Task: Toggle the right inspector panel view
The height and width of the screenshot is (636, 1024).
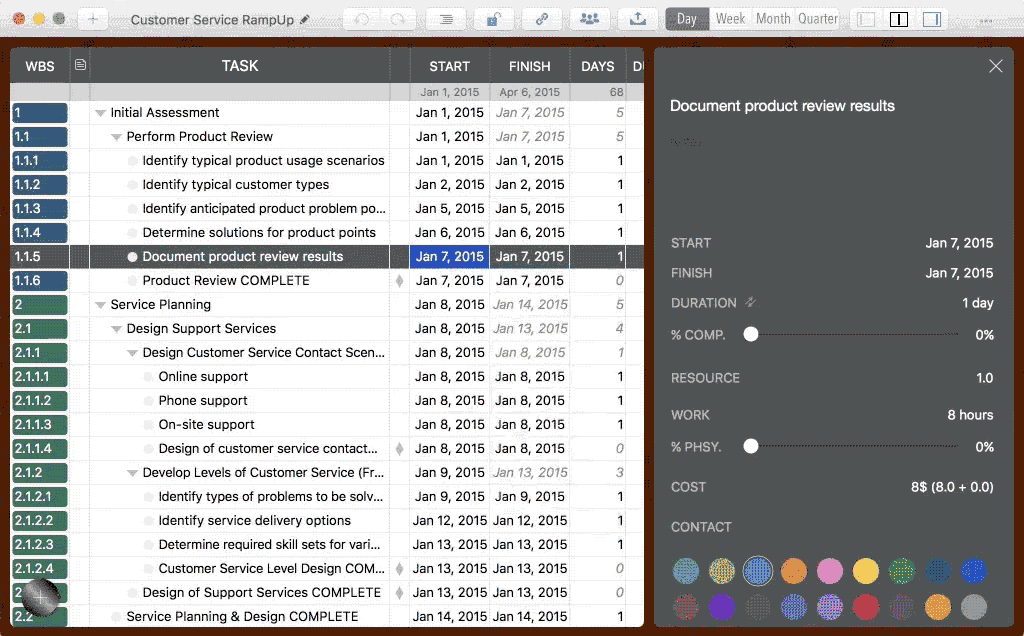Action: pyautogui.click(x=931, y=19)
